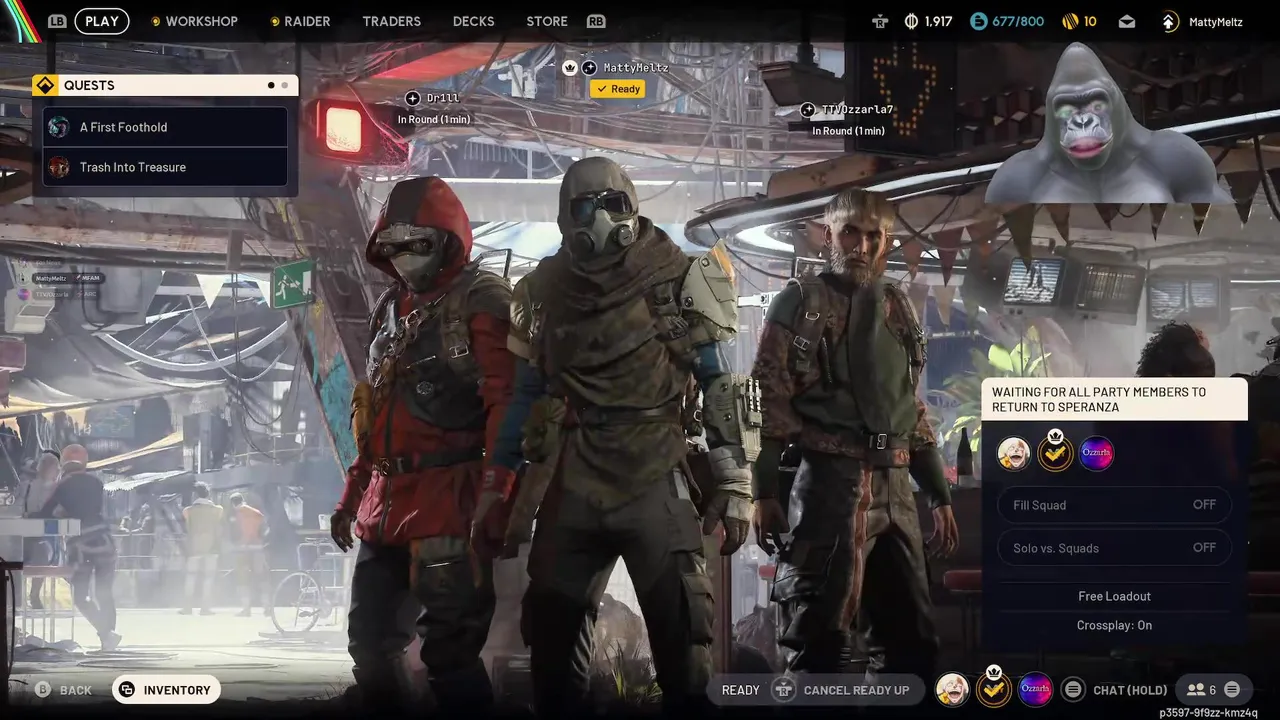This screenshot has width=1280, height=720.
Task: Click the MattyMeltz name in the top bar
Action: click(1215, 22)
